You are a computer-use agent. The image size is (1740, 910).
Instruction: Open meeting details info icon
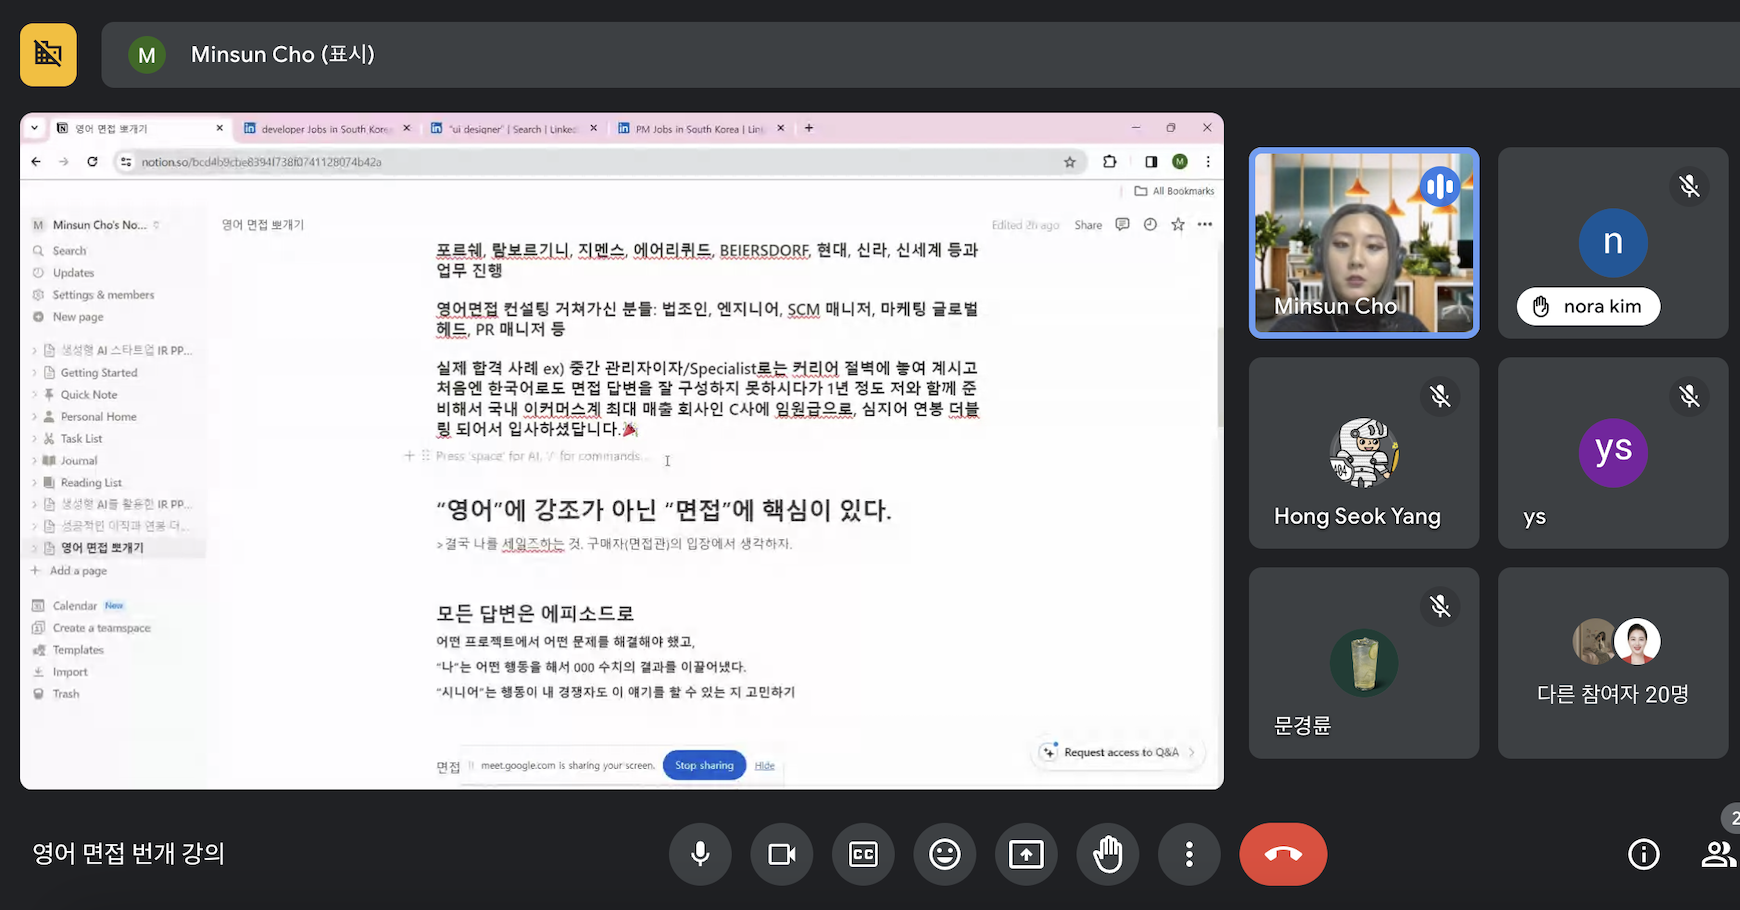point(1644,854)
